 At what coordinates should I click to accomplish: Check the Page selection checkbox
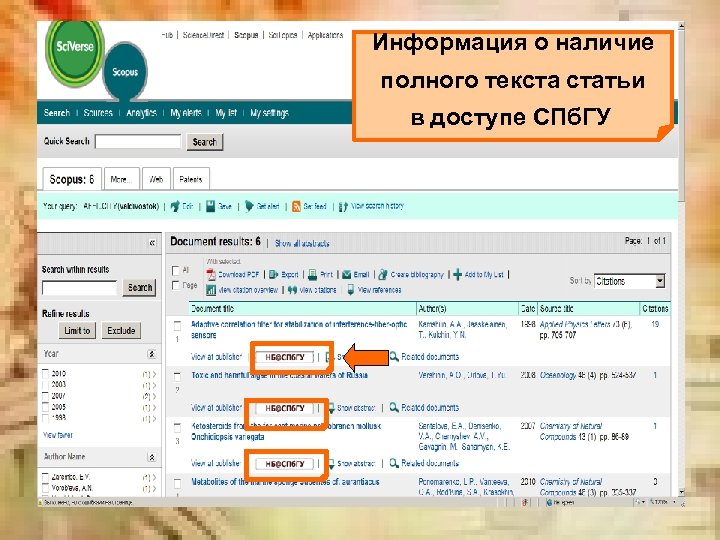pos(175,285)
